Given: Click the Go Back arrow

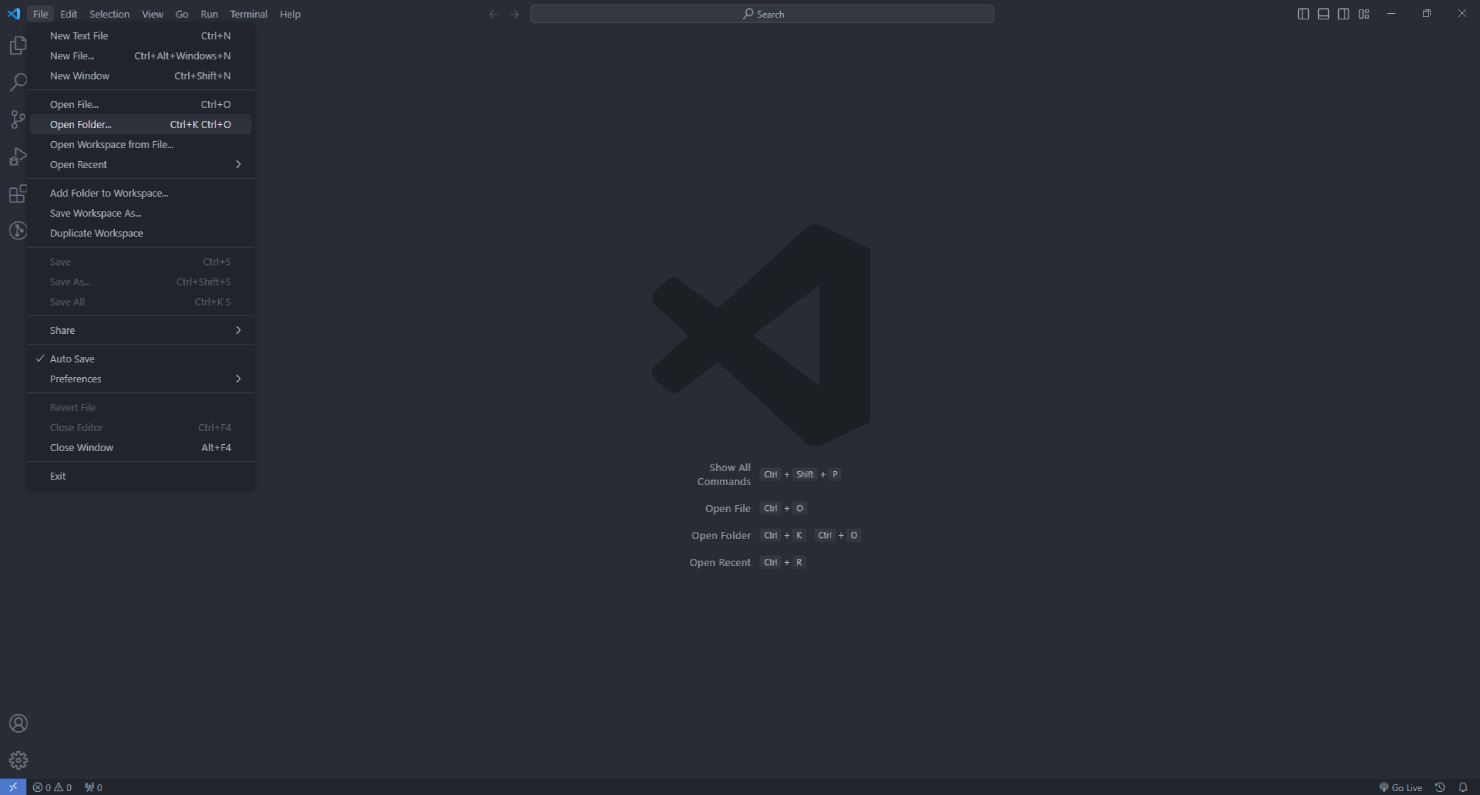Looking at the screenshot, I should 493,14.
